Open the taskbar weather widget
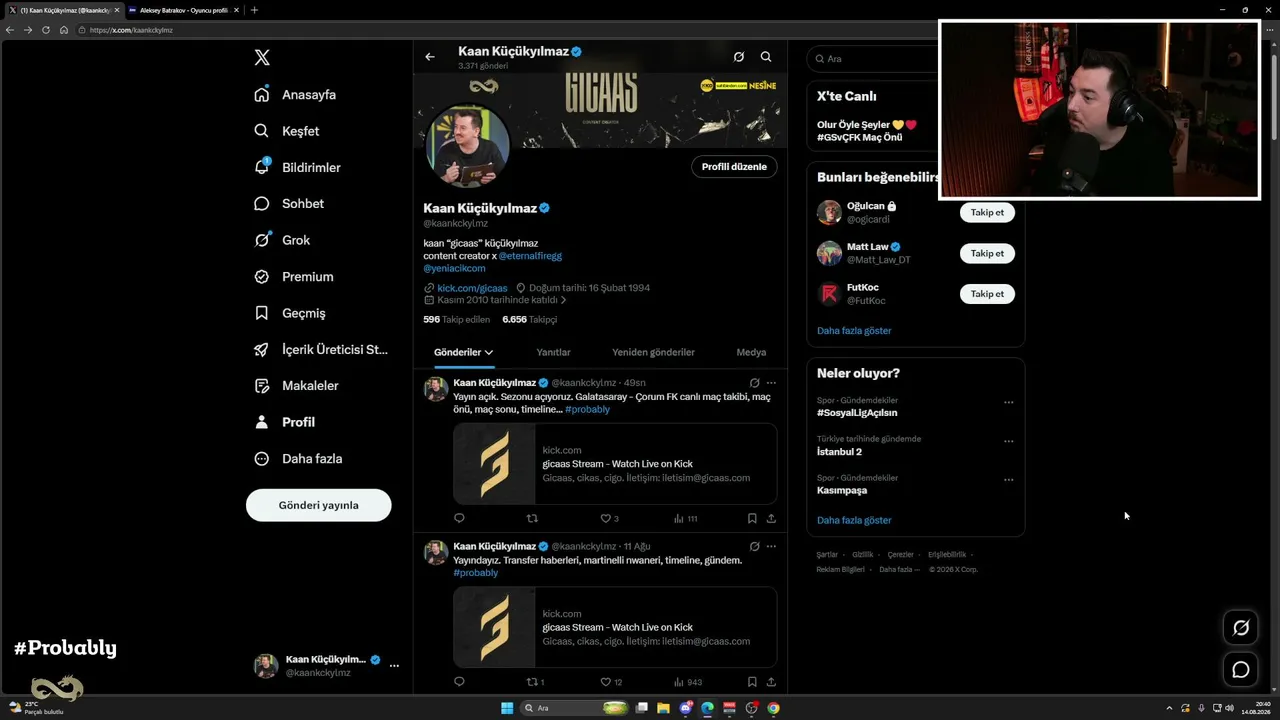The image size is (1280, 720). pos(36,708)
